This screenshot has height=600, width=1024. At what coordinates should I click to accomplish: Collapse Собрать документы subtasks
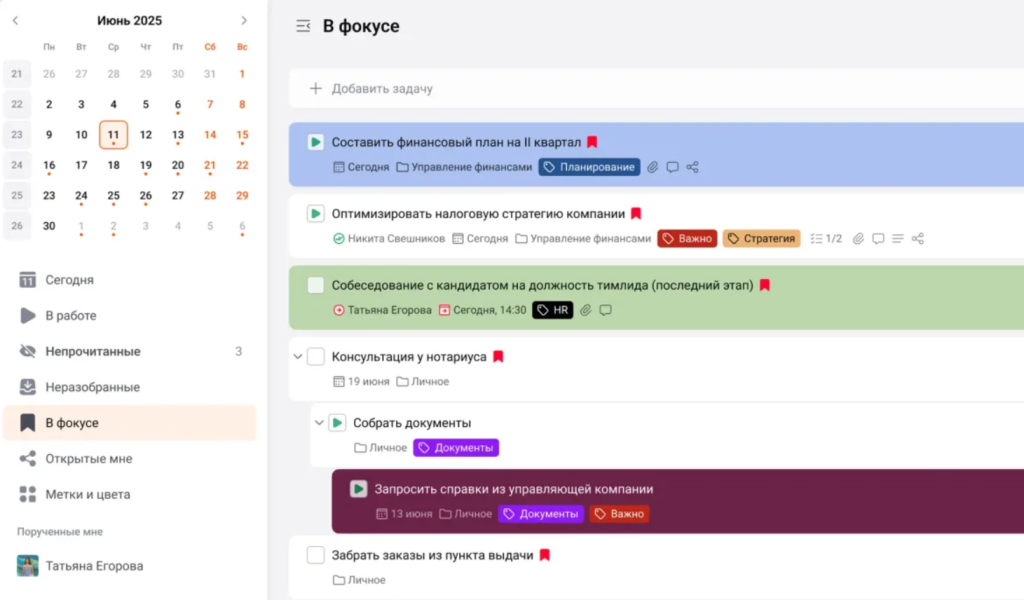[319, 423]
